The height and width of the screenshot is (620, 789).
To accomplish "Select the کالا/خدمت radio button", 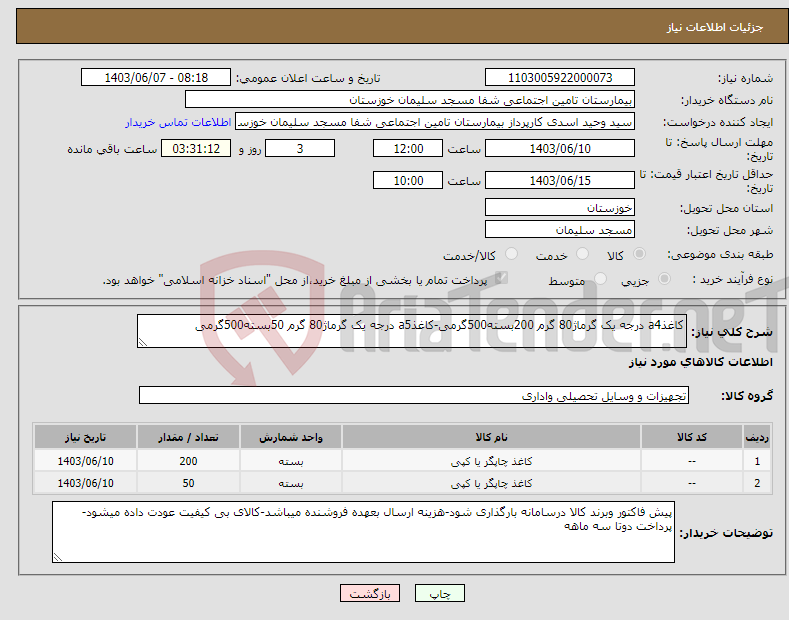I will click(x=511, y=254).
